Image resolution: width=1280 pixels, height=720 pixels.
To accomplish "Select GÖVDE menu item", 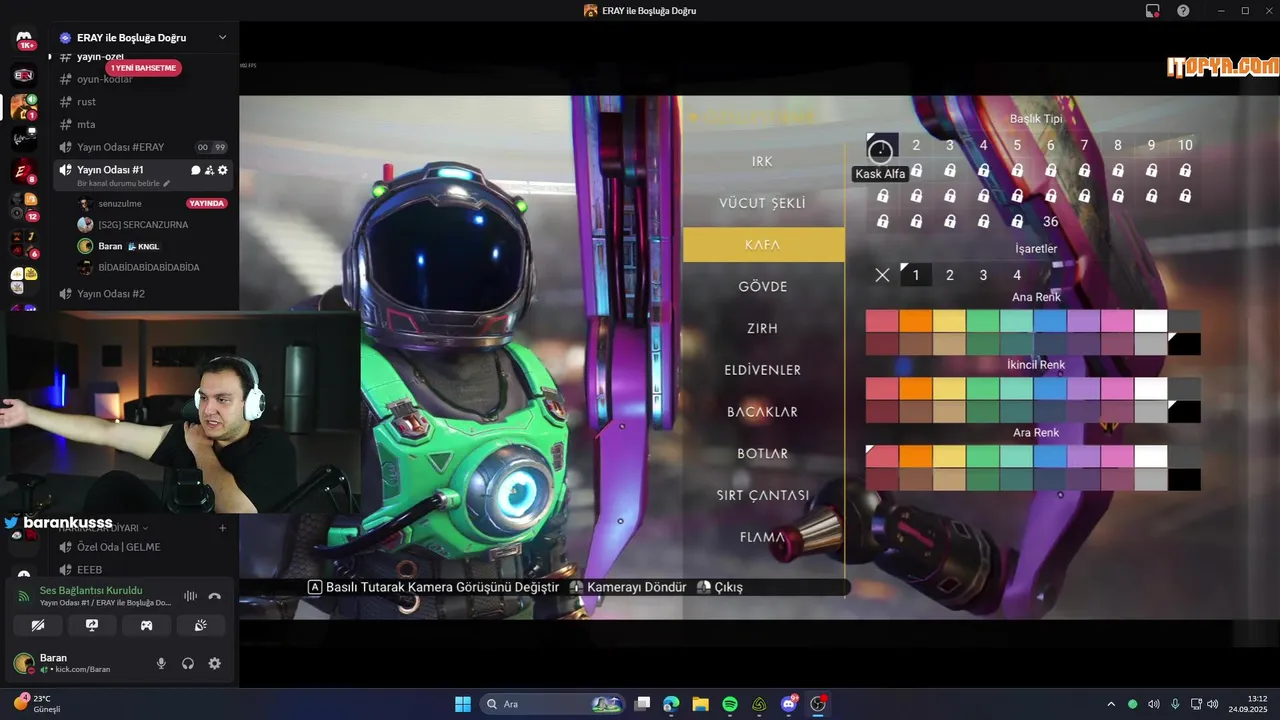I will 762,287.
